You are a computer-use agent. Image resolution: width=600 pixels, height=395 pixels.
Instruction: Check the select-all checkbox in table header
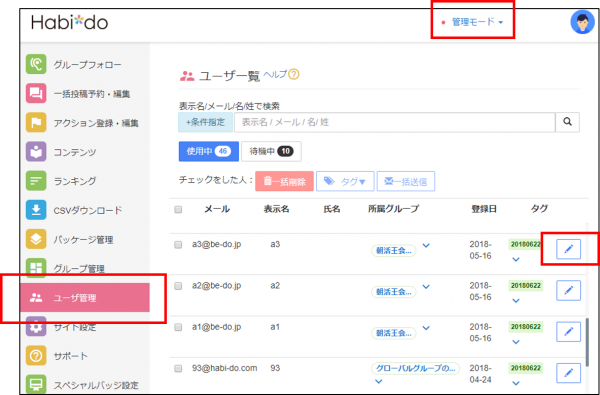pyautogui.click(x=178, y=209)
